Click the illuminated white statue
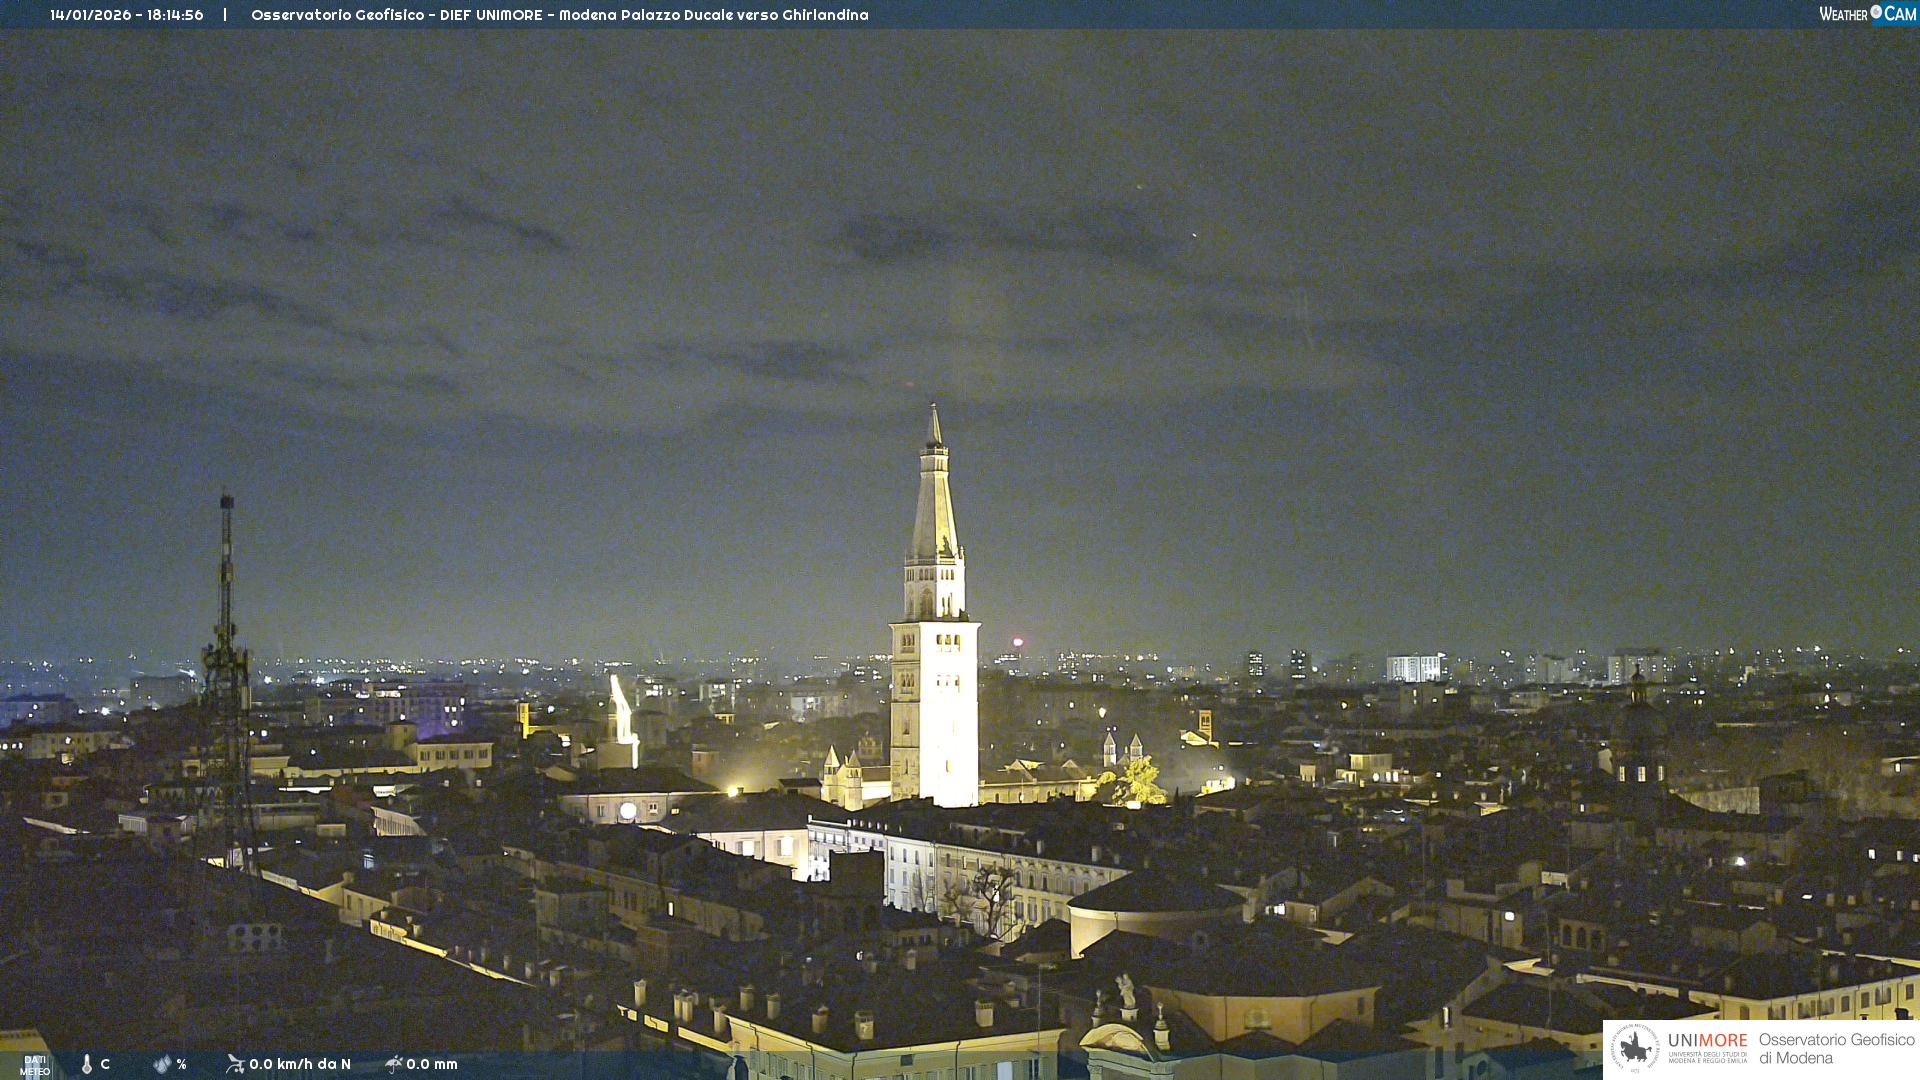Screen dimensions: 1920x1080 click(x=622, y=710)
